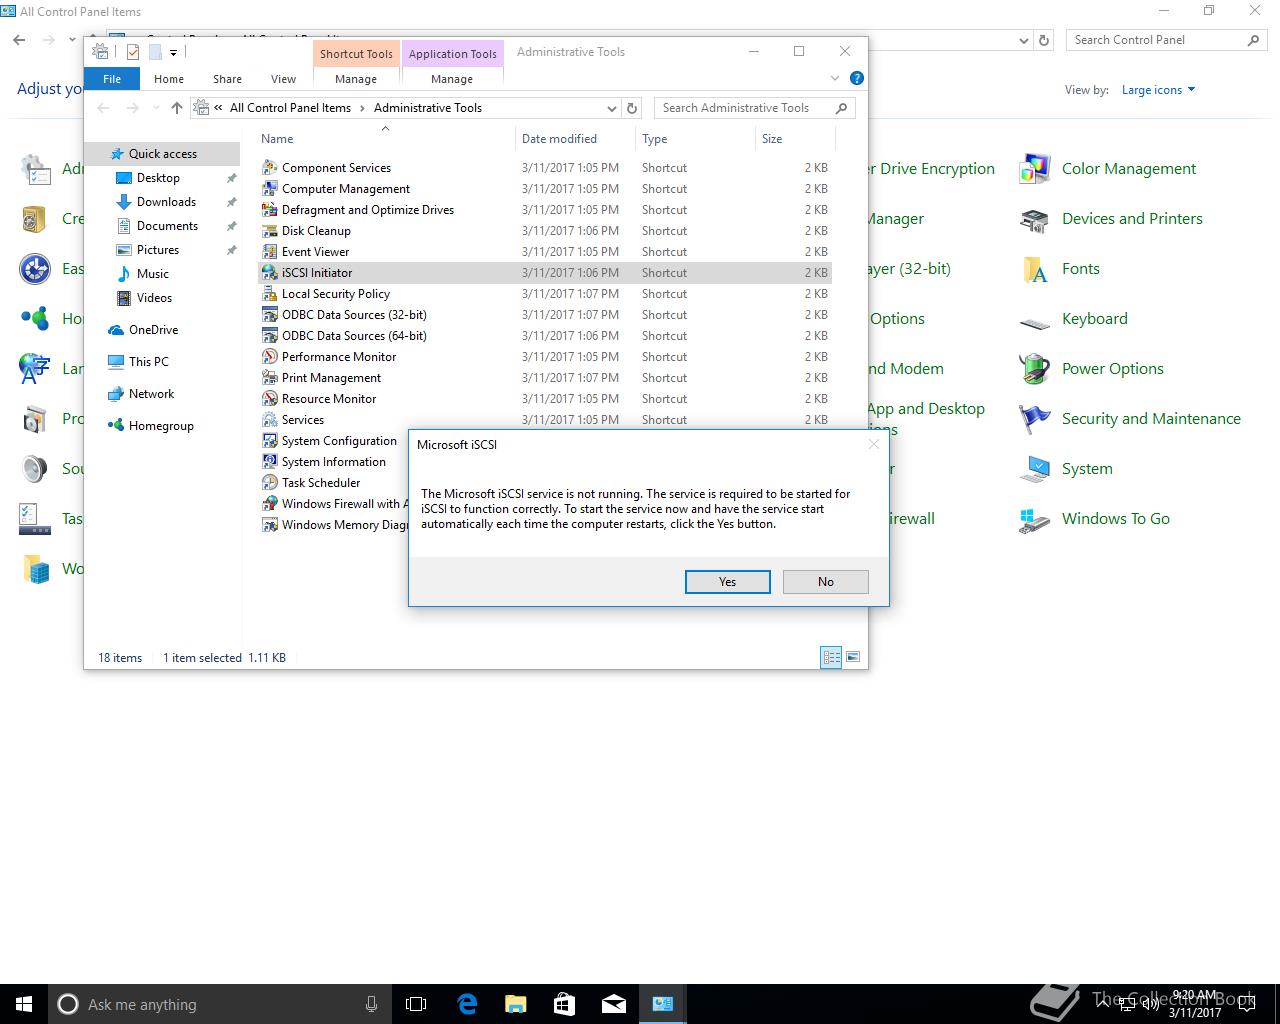This screenshot has width=1280, height=1024.
Task: Switch to large thumbnails view layout
Action: pos(853,657)
